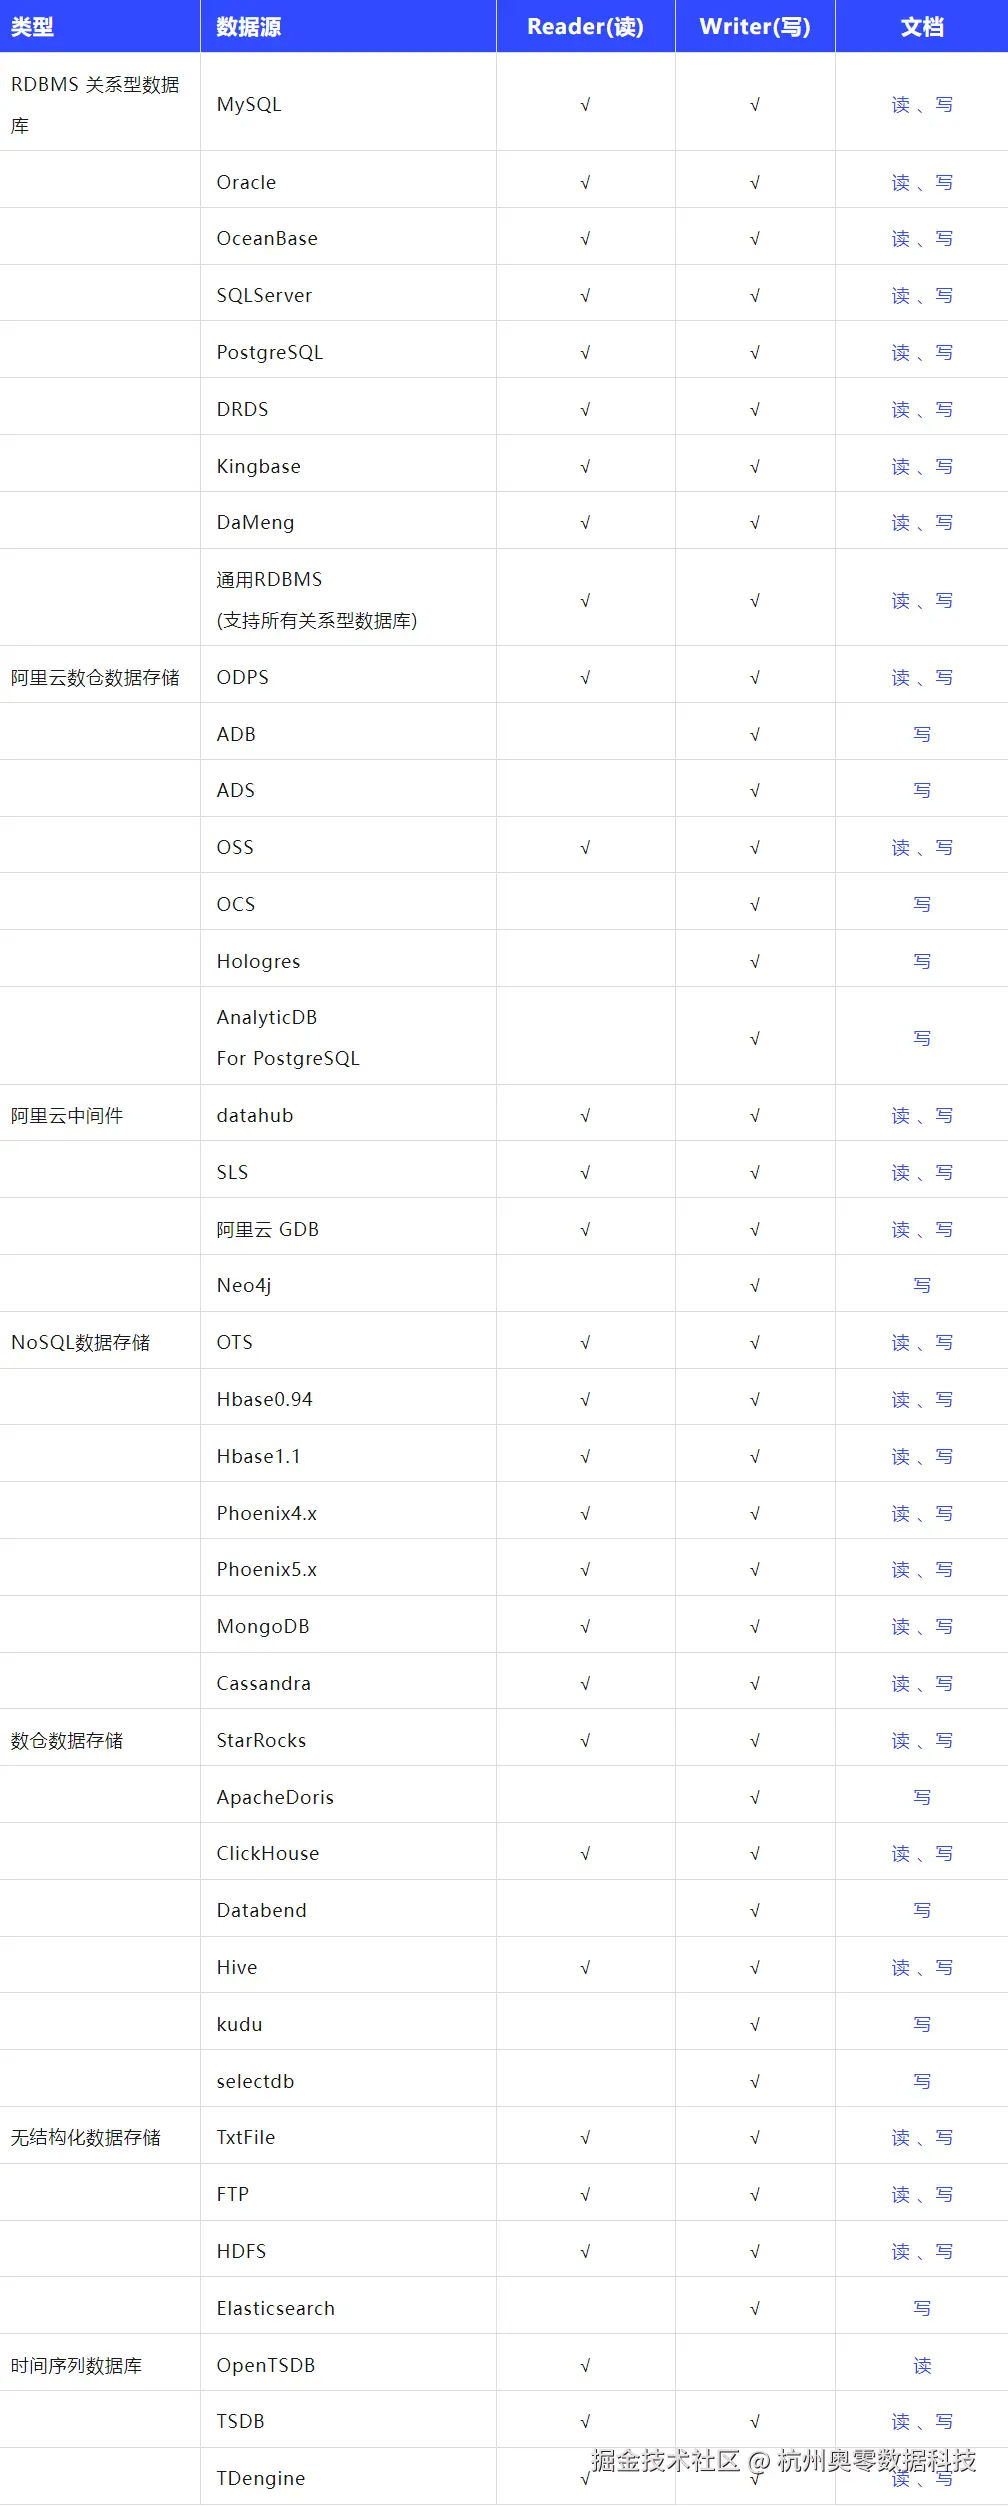Open the Phoenix5.x read documentation link

pyautogui.click(x=901, y=1570)
